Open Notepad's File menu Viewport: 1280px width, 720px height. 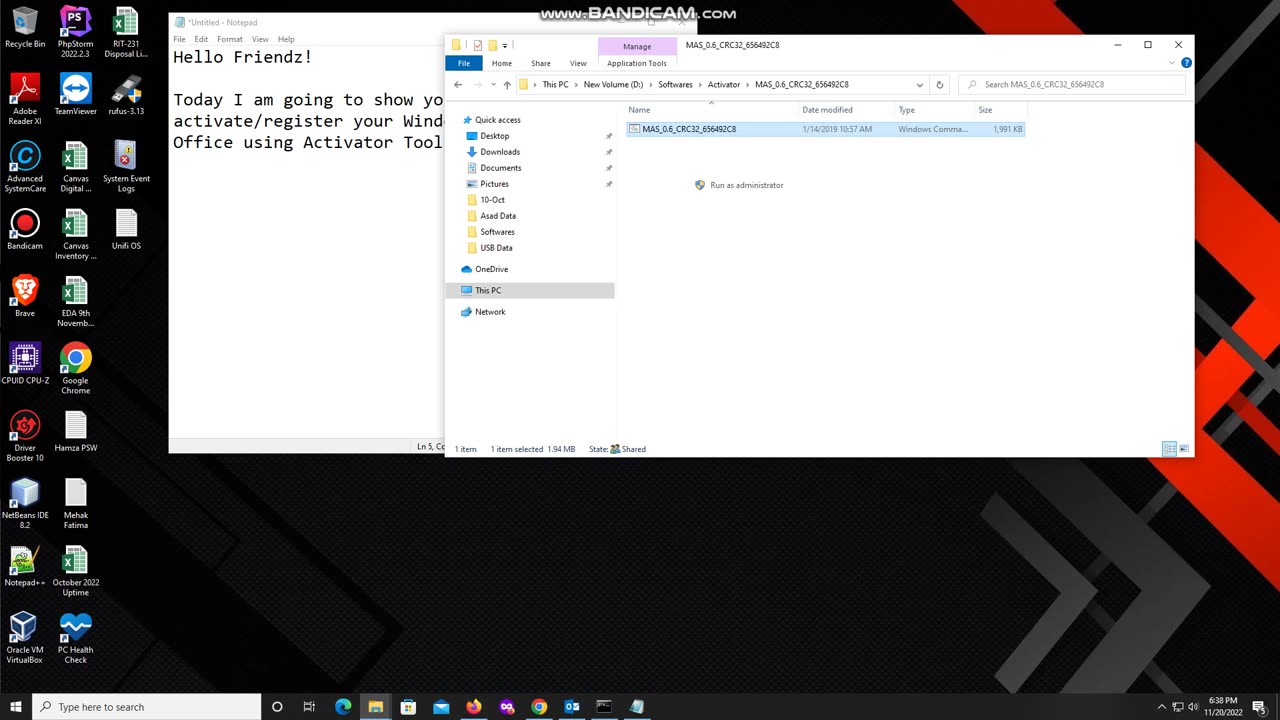(179, 39)
